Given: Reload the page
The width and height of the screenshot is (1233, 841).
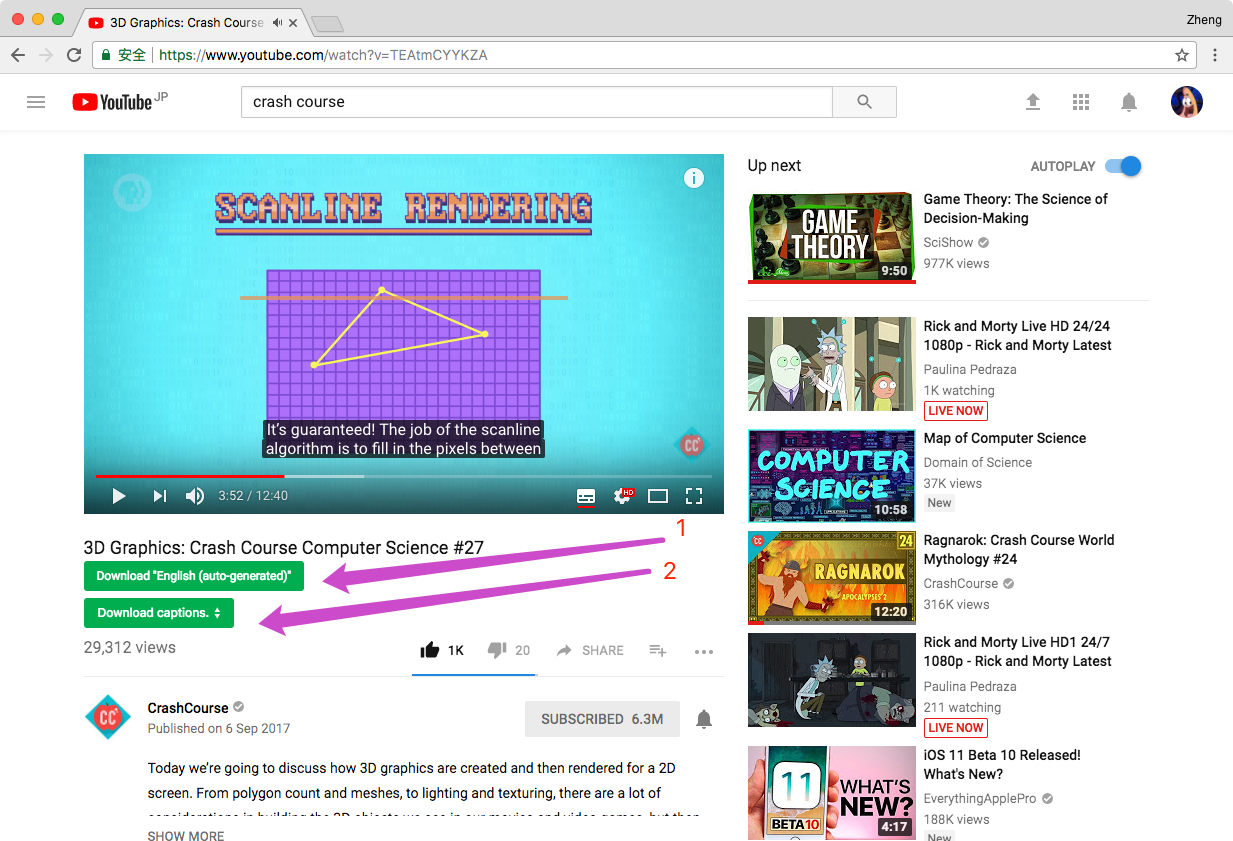Looking at the screenshot, I should (74, 55).
